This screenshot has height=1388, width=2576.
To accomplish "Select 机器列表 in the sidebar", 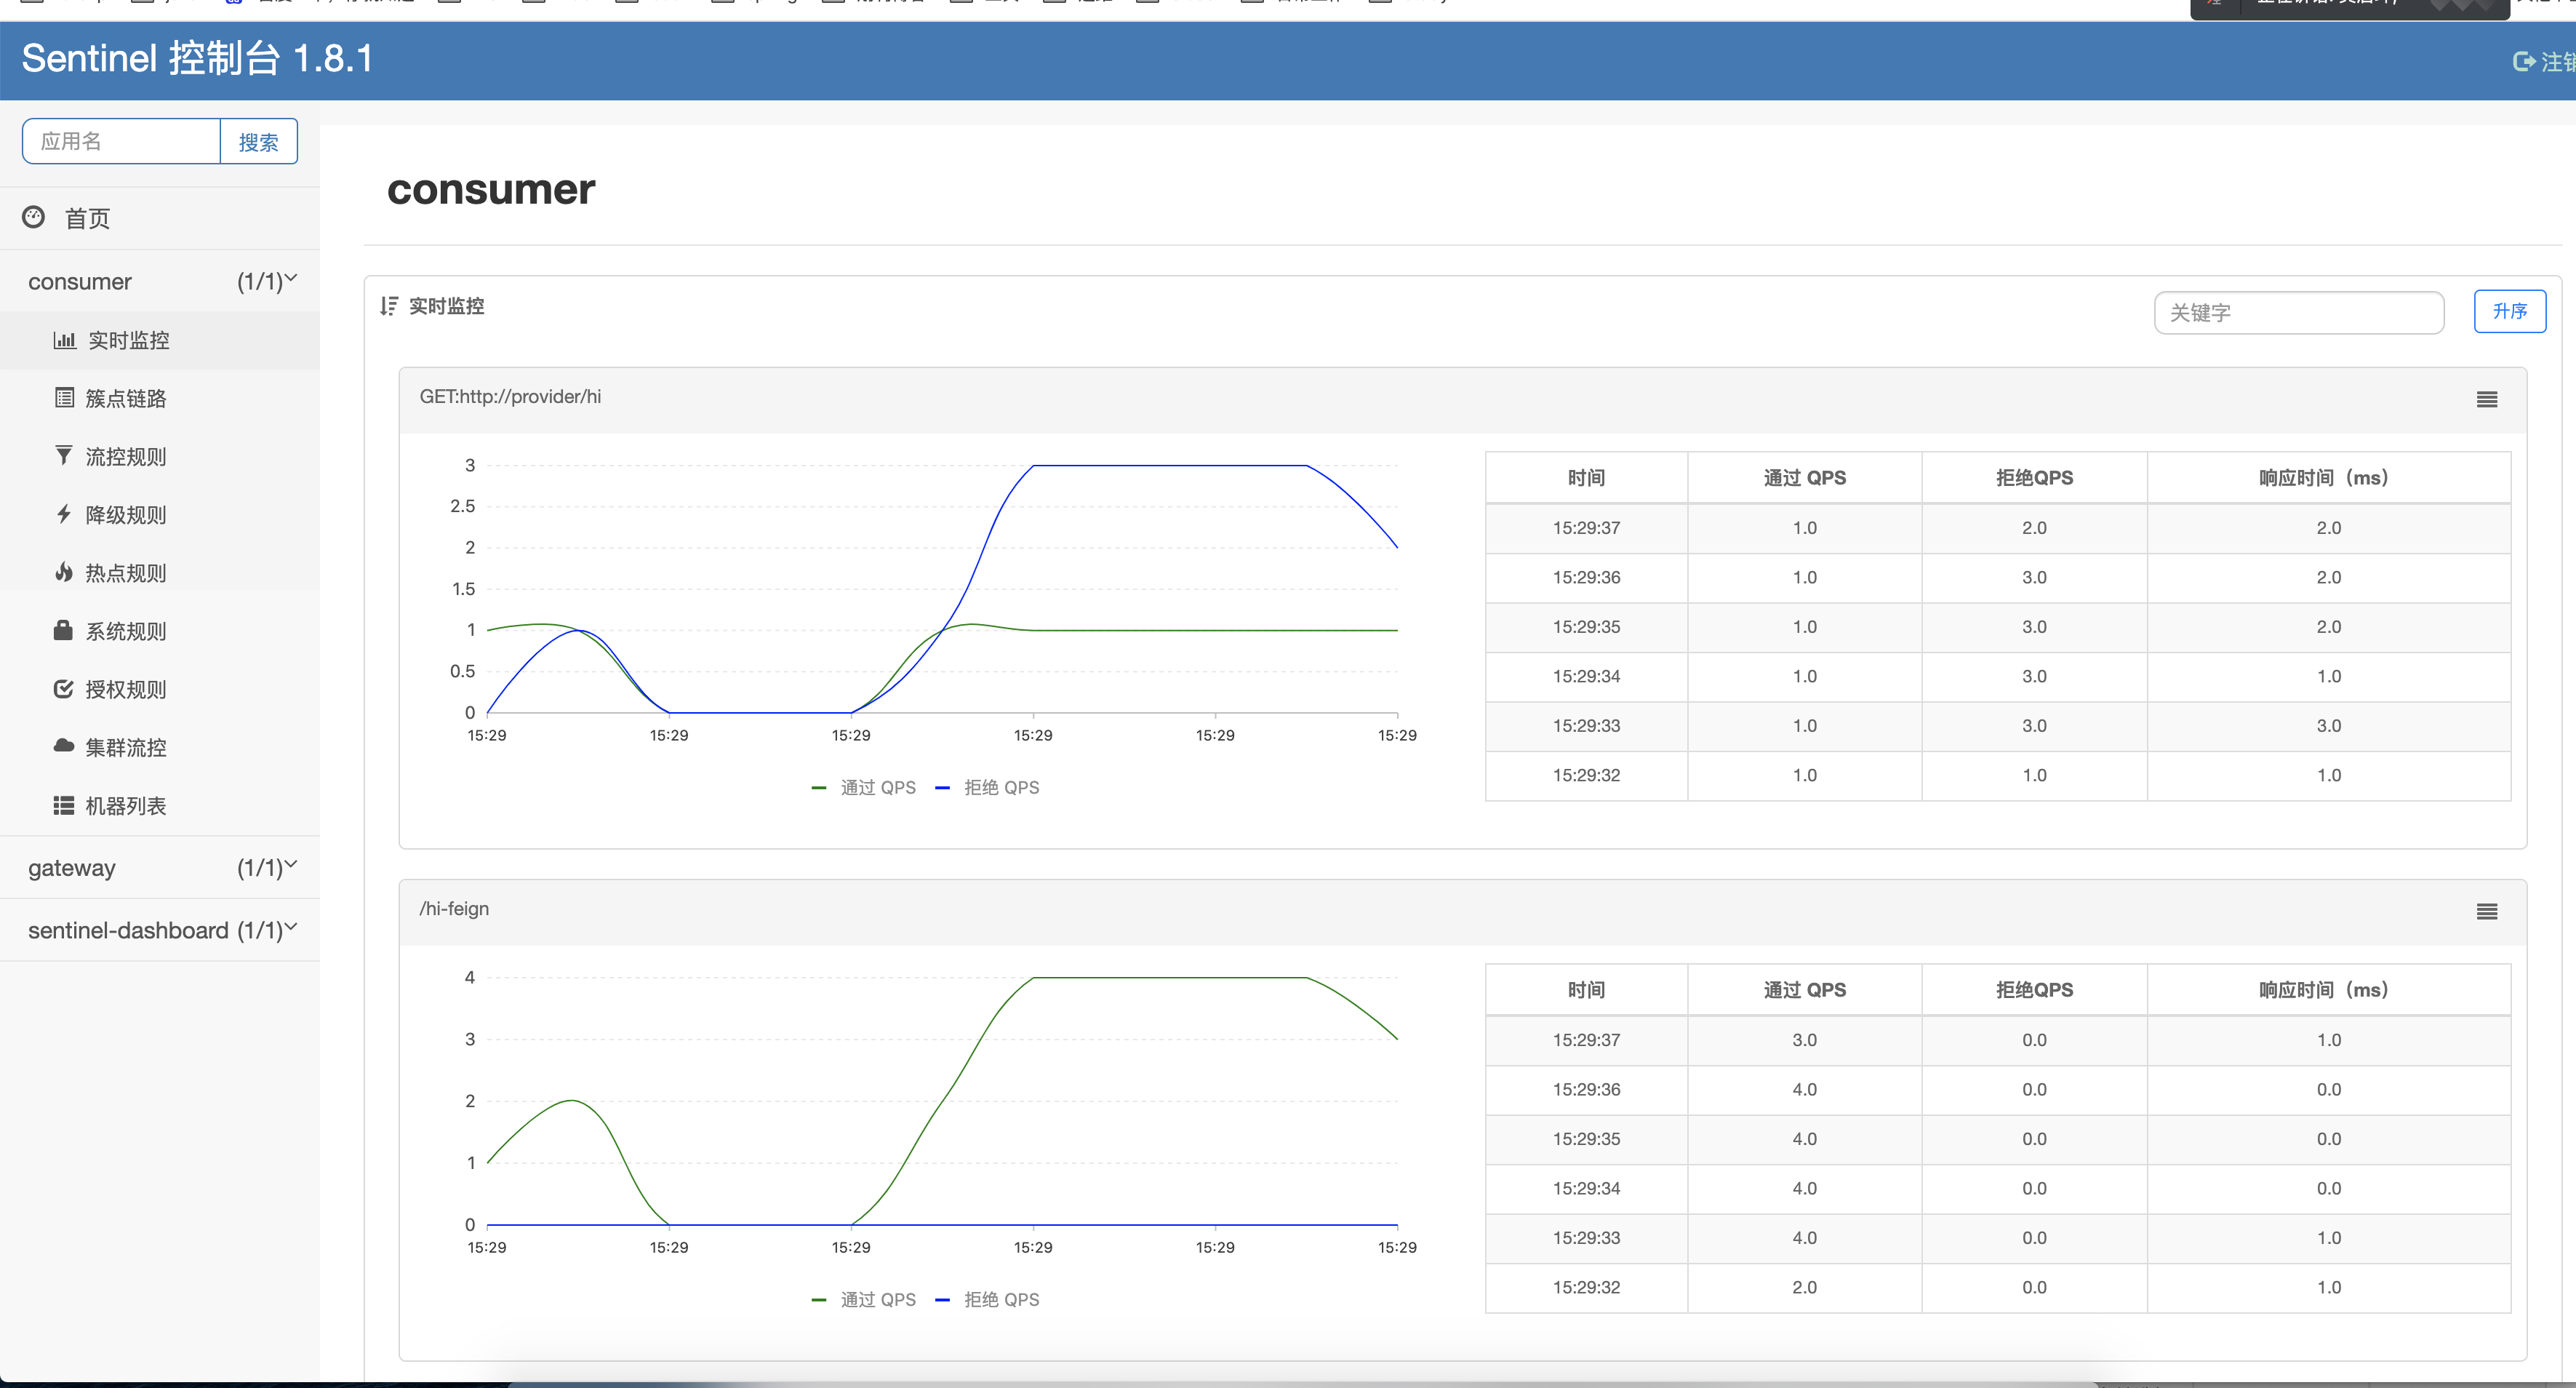I will (x=64, y=805).
